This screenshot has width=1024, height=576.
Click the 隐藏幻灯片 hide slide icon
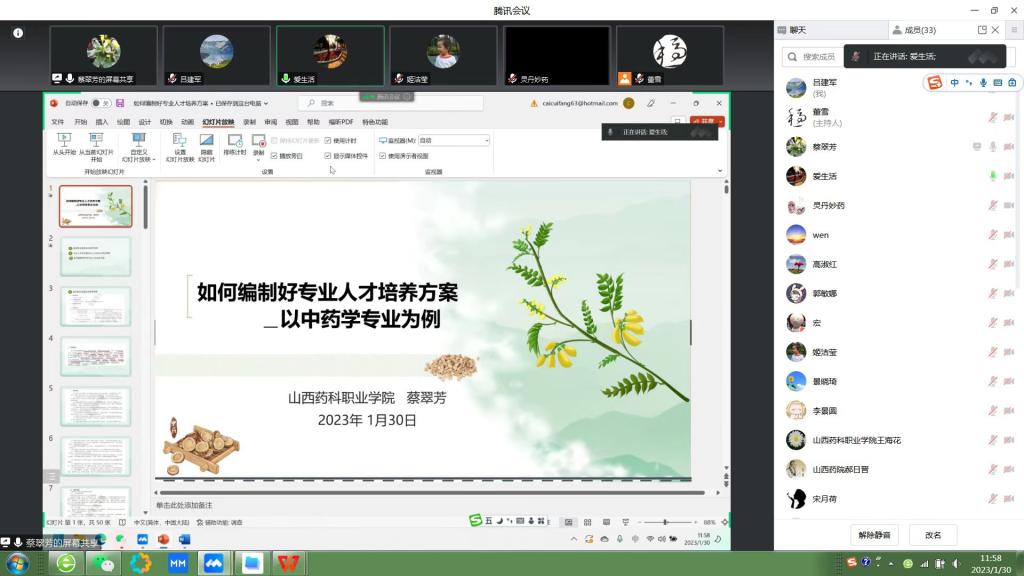[x=206, y=141]
